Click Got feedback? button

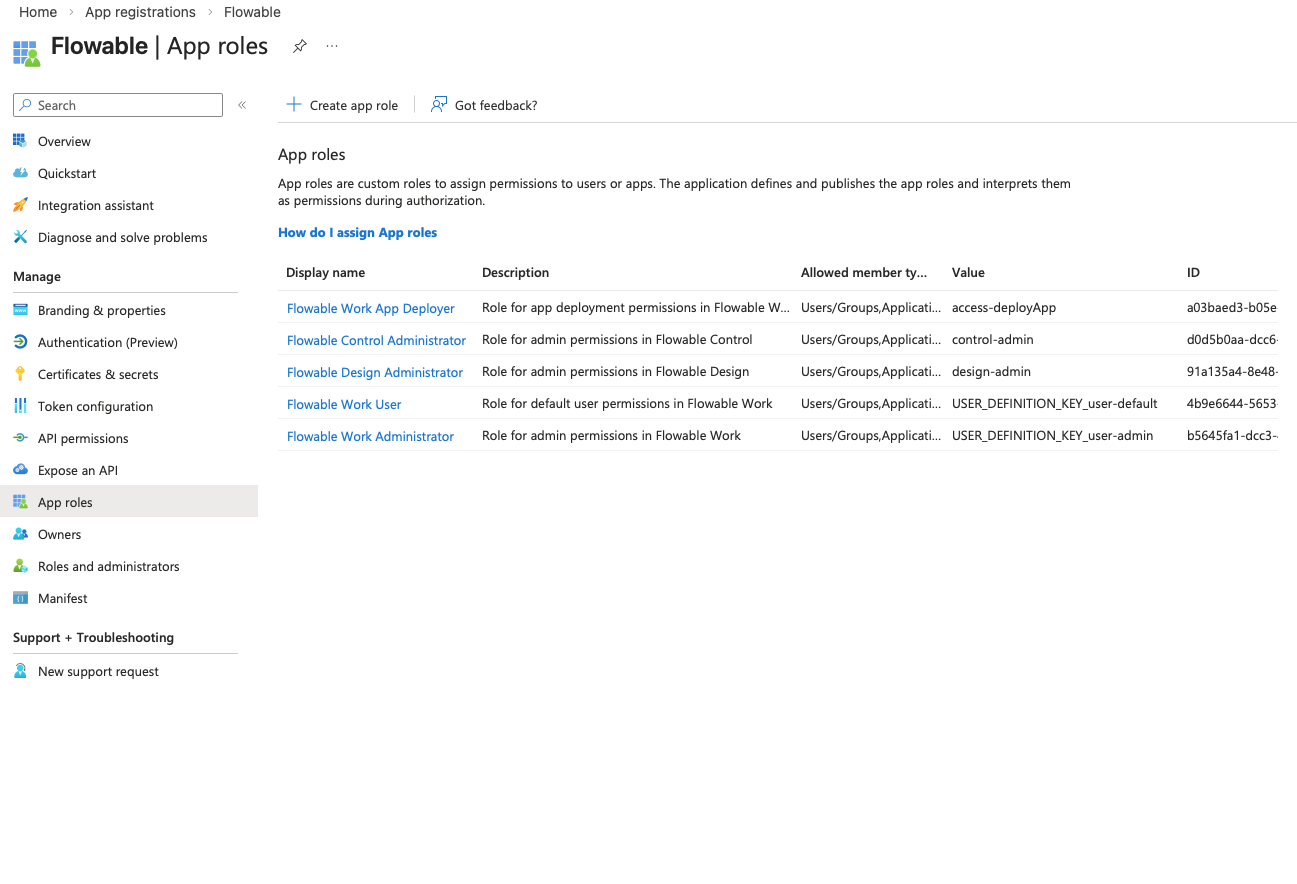click(484, 105)
